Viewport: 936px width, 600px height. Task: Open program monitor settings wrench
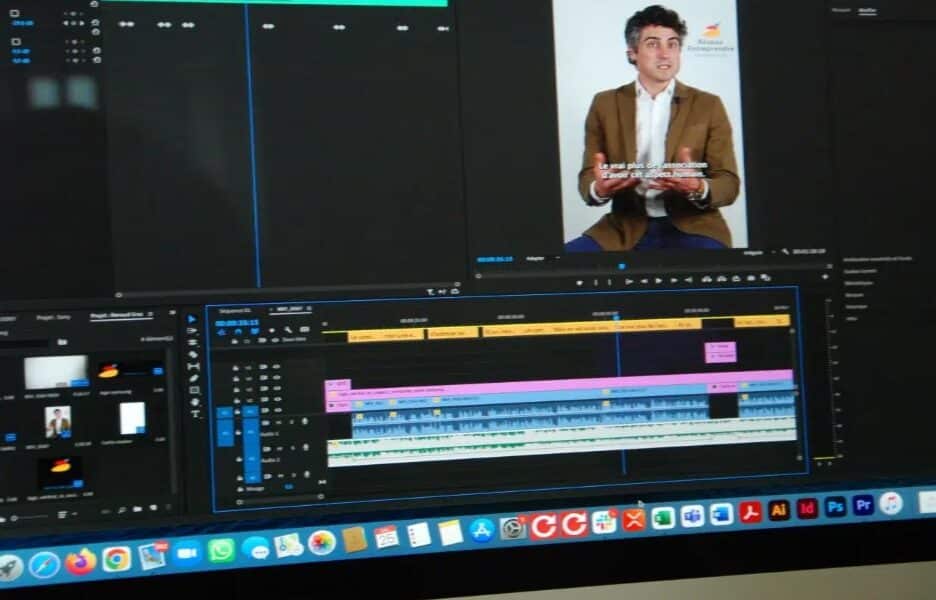coord(786,252)
